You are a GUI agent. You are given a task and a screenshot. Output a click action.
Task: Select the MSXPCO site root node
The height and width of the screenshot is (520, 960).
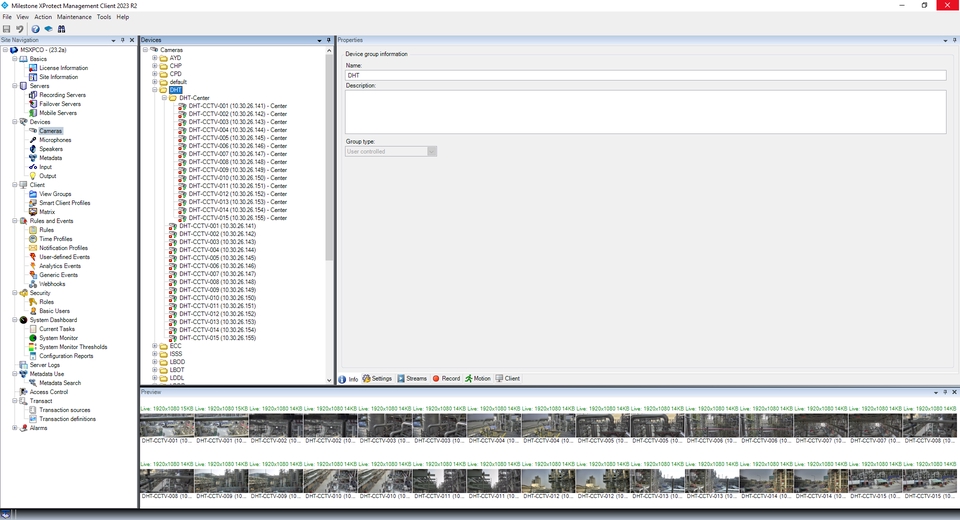[x=43, y=50]
